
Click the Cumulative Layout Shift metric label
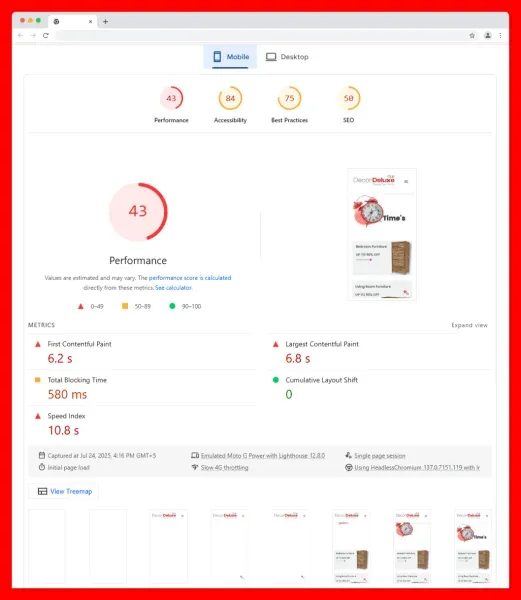point(322,380)
